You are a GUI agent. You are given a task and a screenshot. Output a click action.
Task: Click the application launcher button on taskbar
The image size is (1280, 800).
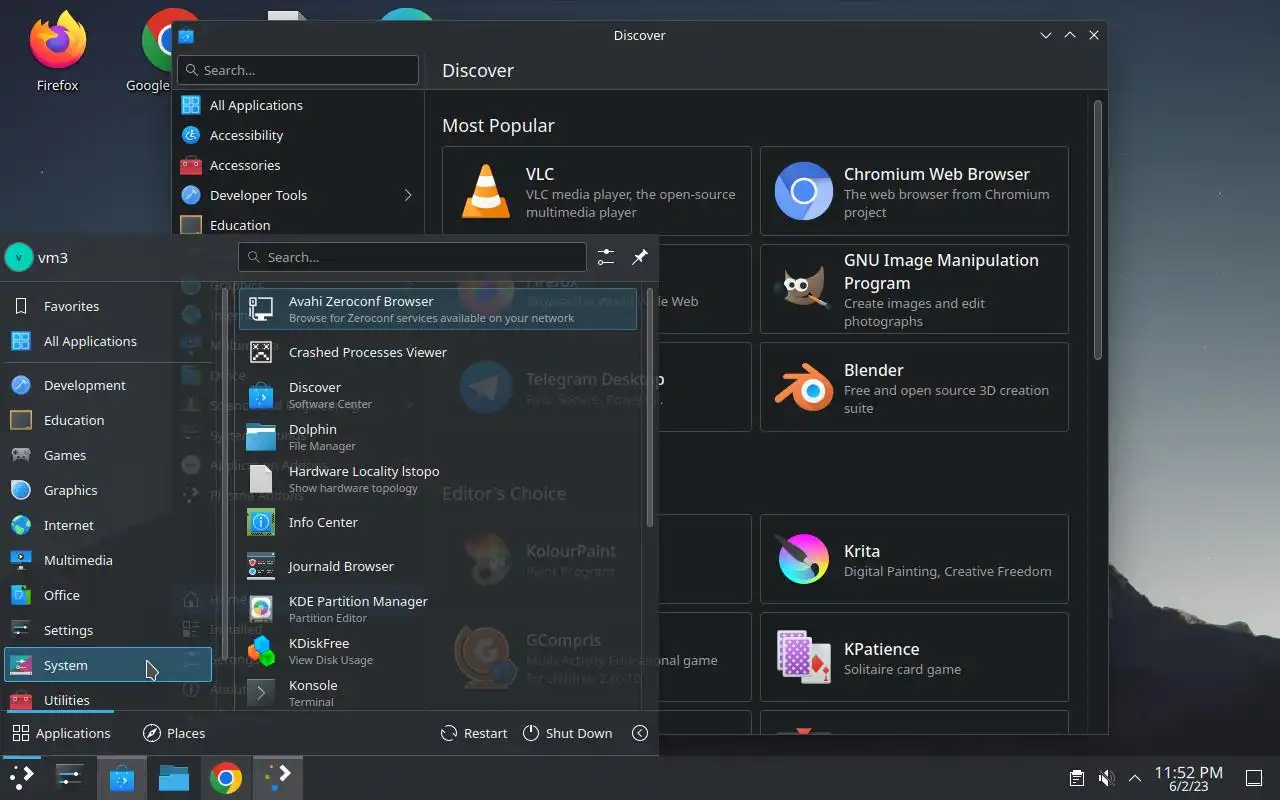[x=21, y=777]
